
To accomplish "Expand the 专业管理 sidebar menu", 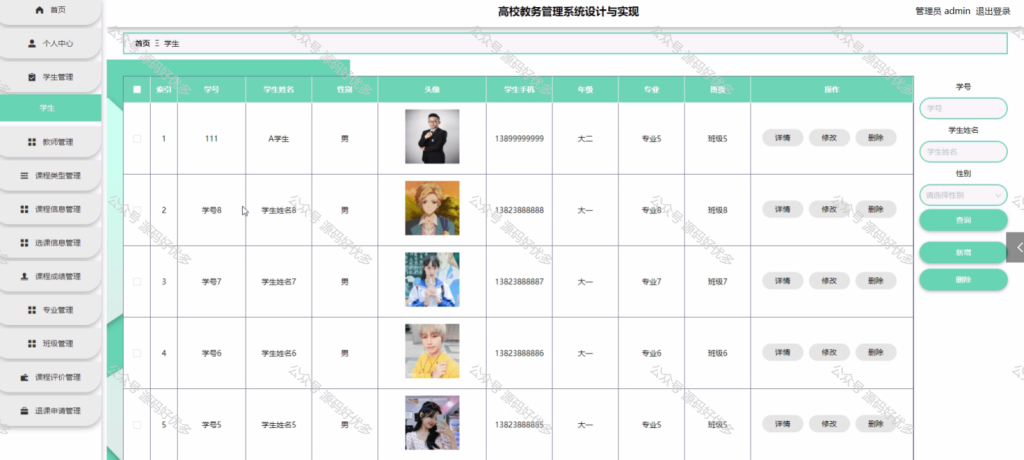I will pos(50,310).
